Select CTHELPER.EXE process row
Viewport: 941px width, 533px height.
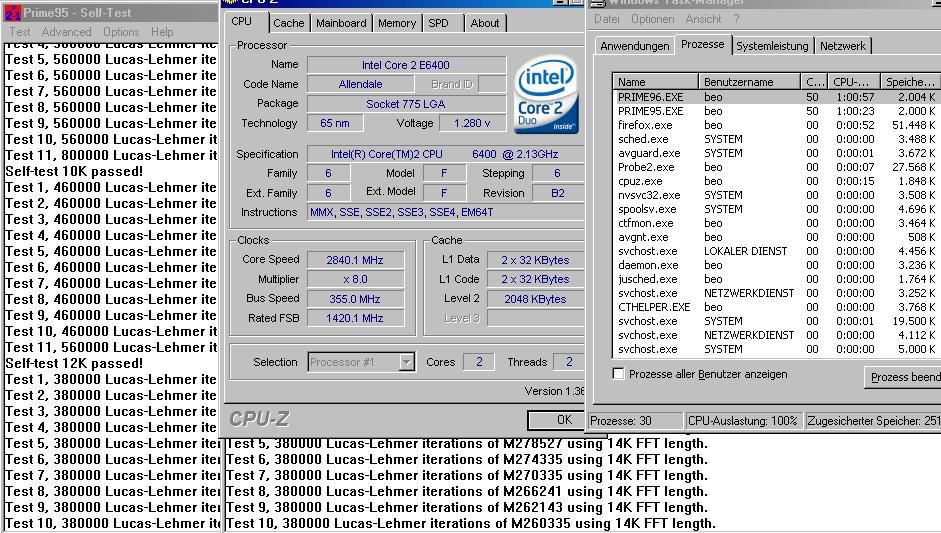[777, 307]
